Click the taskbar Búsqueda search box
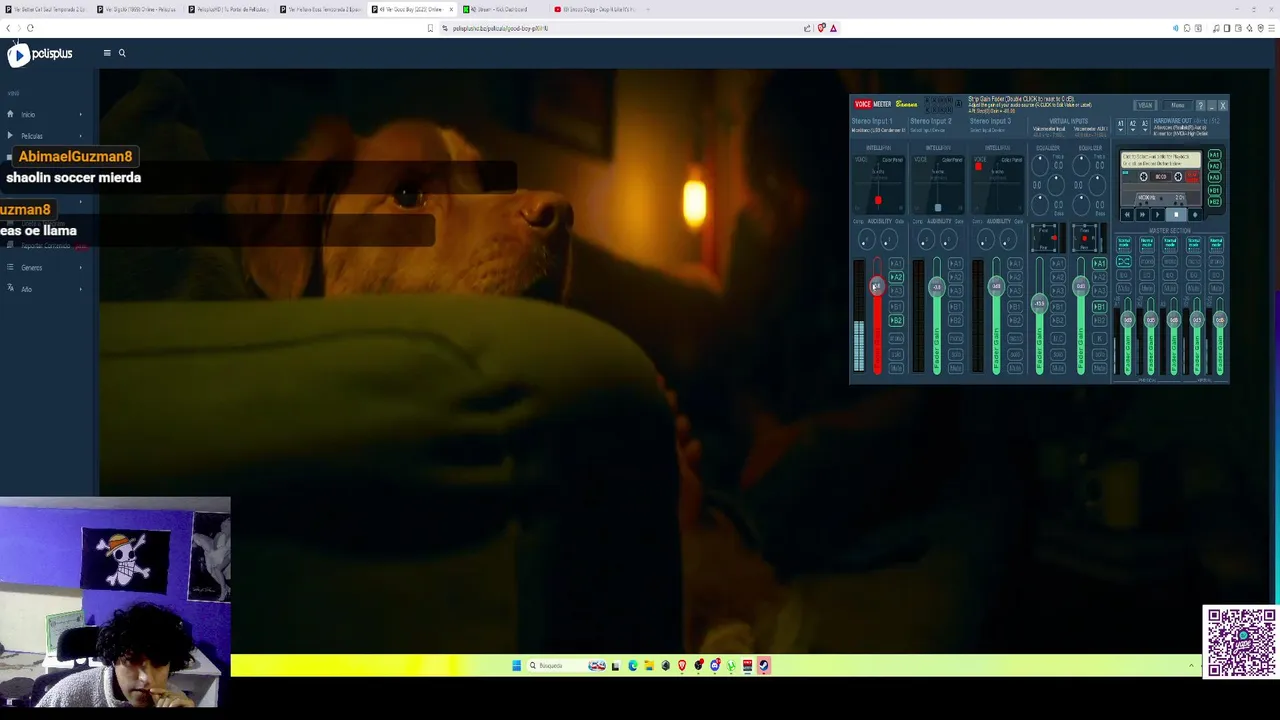This screenshot has width=1280, height=720. tap(567, 666)
